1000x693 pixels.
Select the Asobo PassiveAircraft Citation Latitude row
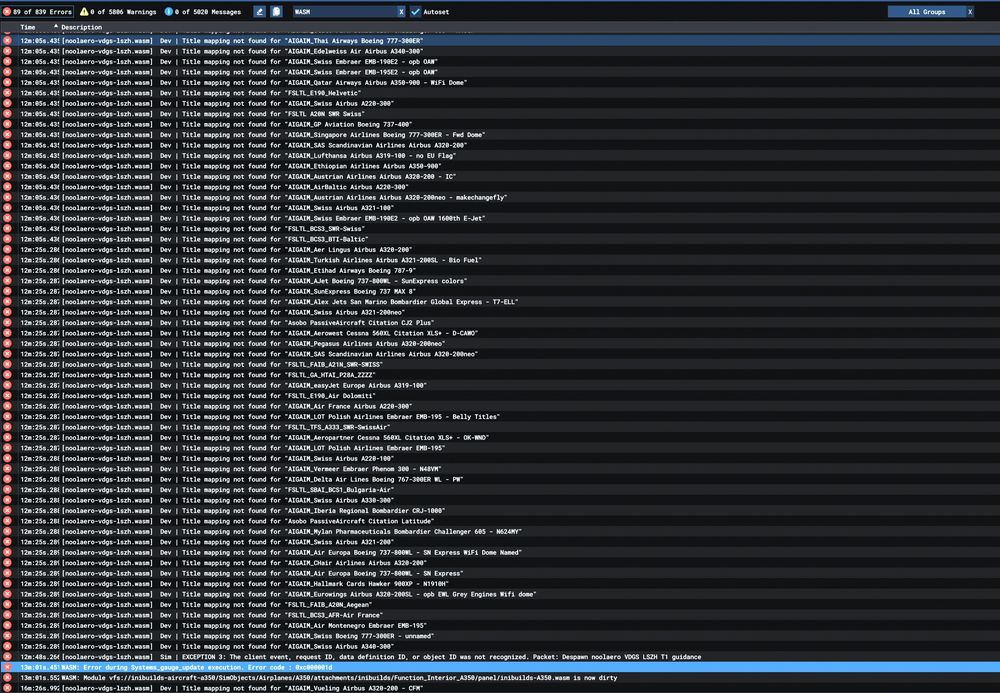[400, 521]
